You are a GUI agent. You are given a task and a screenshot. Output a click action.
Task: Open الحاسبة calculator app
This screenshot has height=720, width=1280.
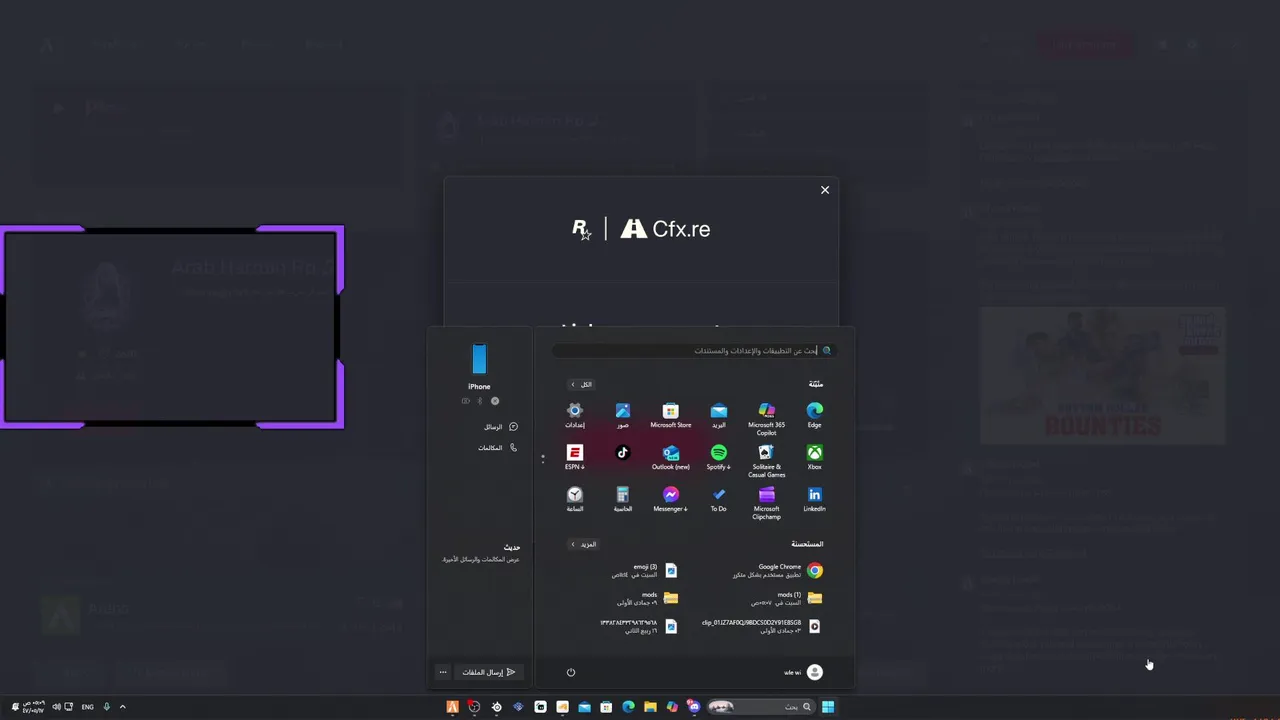coord(622,499)
